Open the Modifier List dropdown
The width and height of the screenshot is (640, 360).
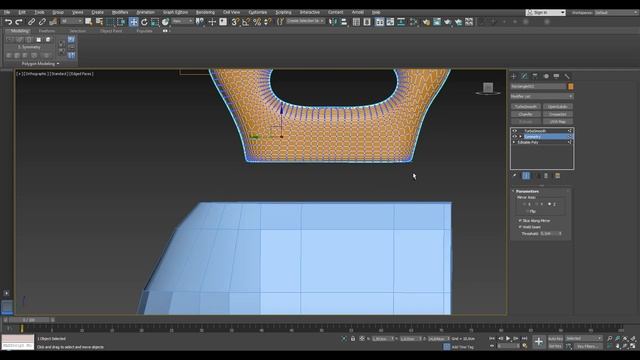[542, 96]
